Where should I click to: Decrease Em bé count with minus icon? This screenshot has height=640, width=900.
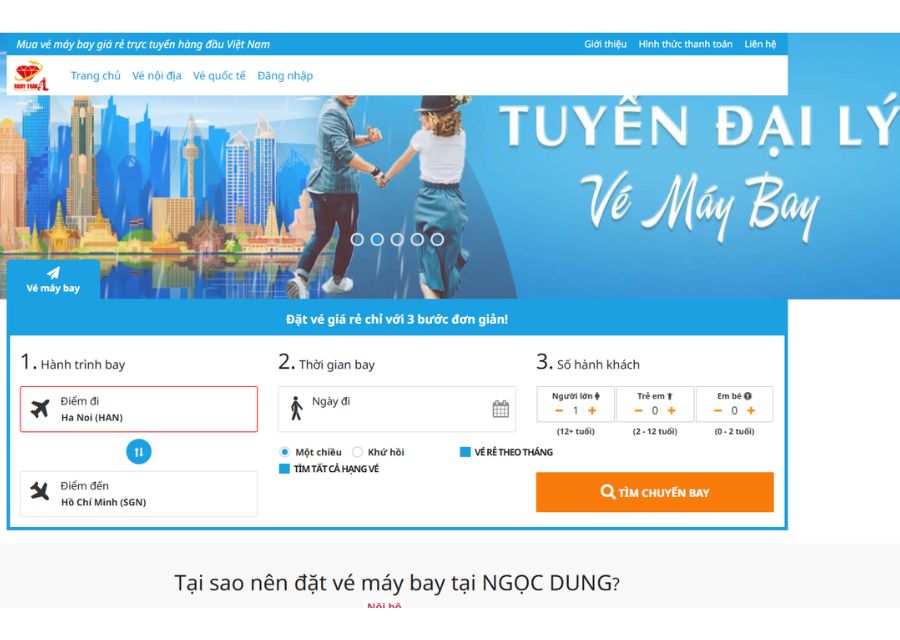pyautogui.click(x=717, y=410)
